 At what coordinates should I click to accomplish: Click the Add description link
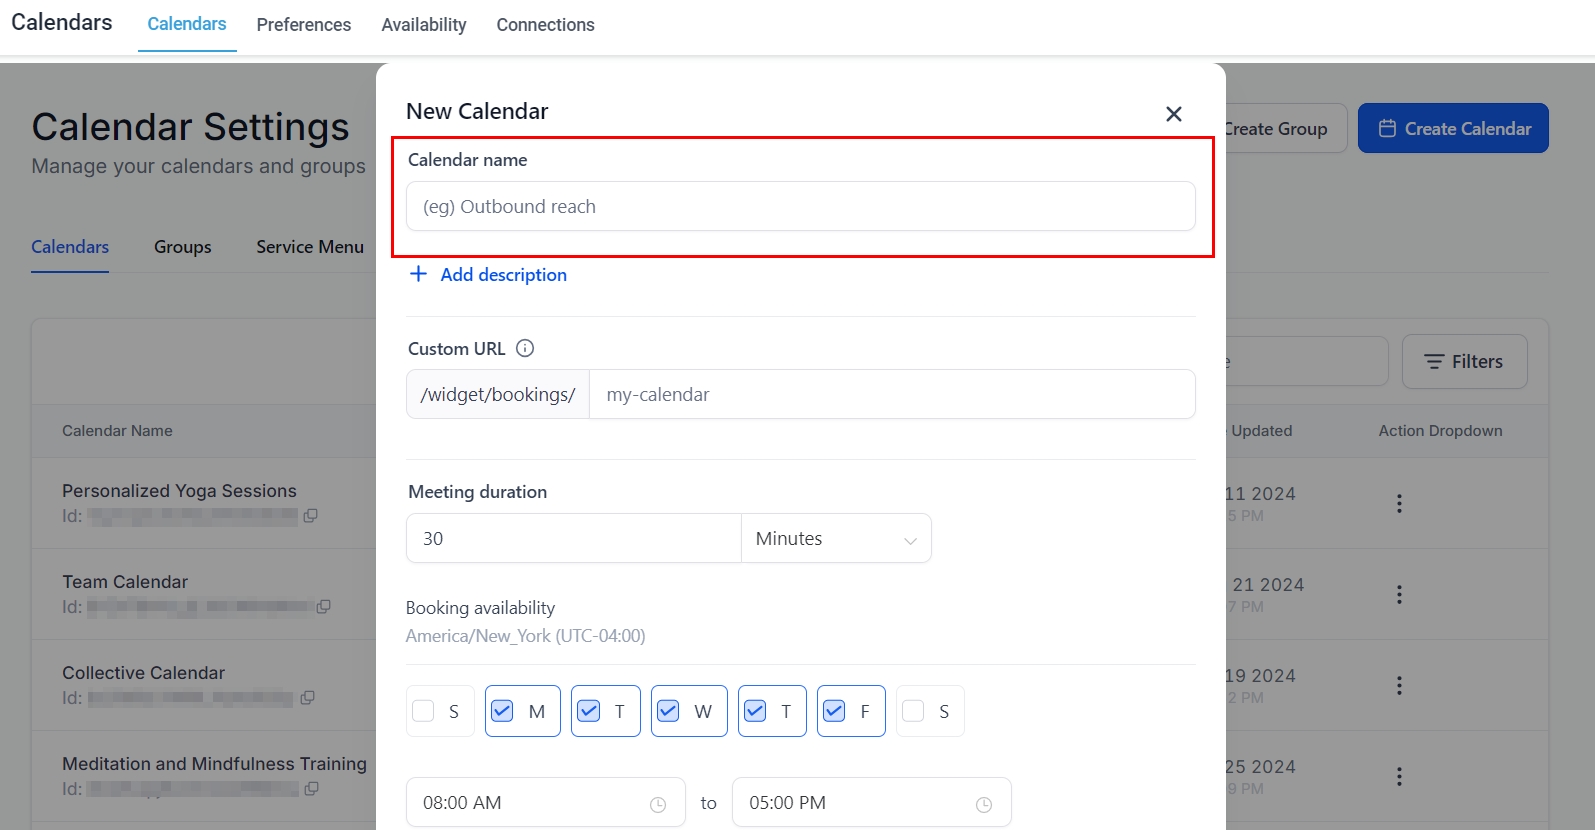tap(503, 275)
